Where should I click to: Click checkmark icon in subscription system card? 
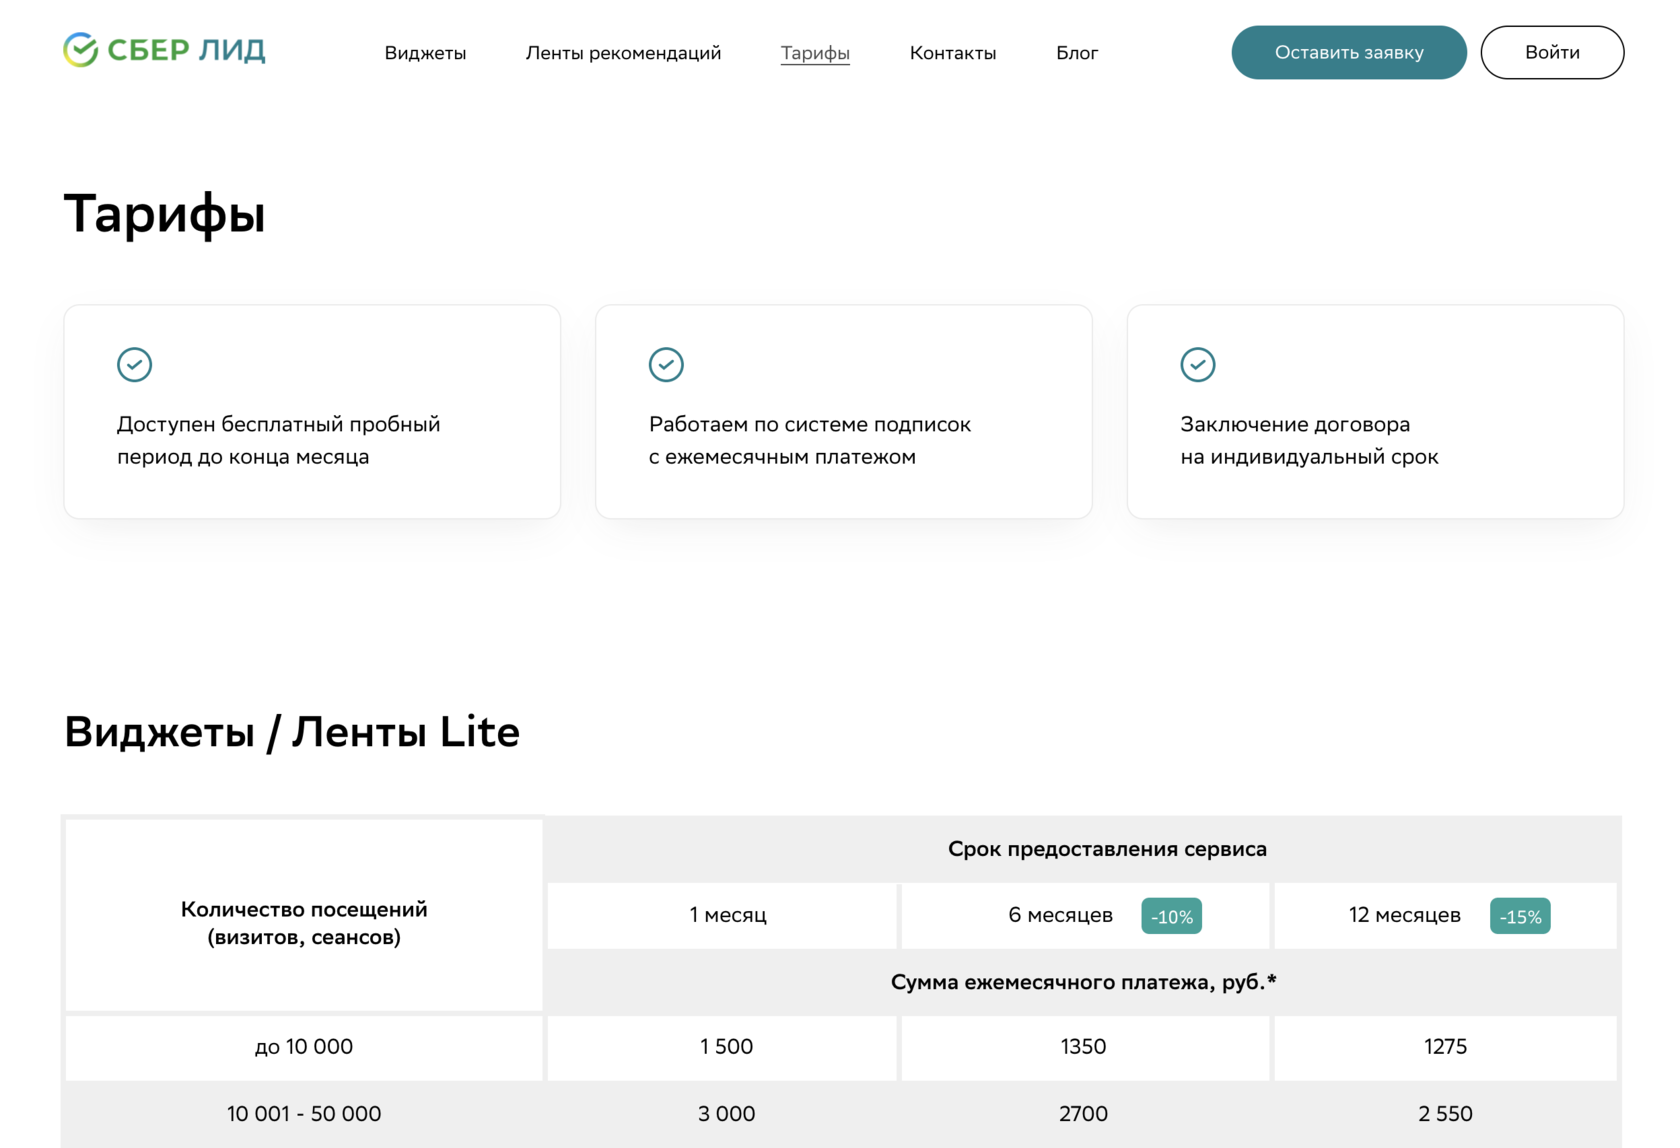(x=666, y=365)
